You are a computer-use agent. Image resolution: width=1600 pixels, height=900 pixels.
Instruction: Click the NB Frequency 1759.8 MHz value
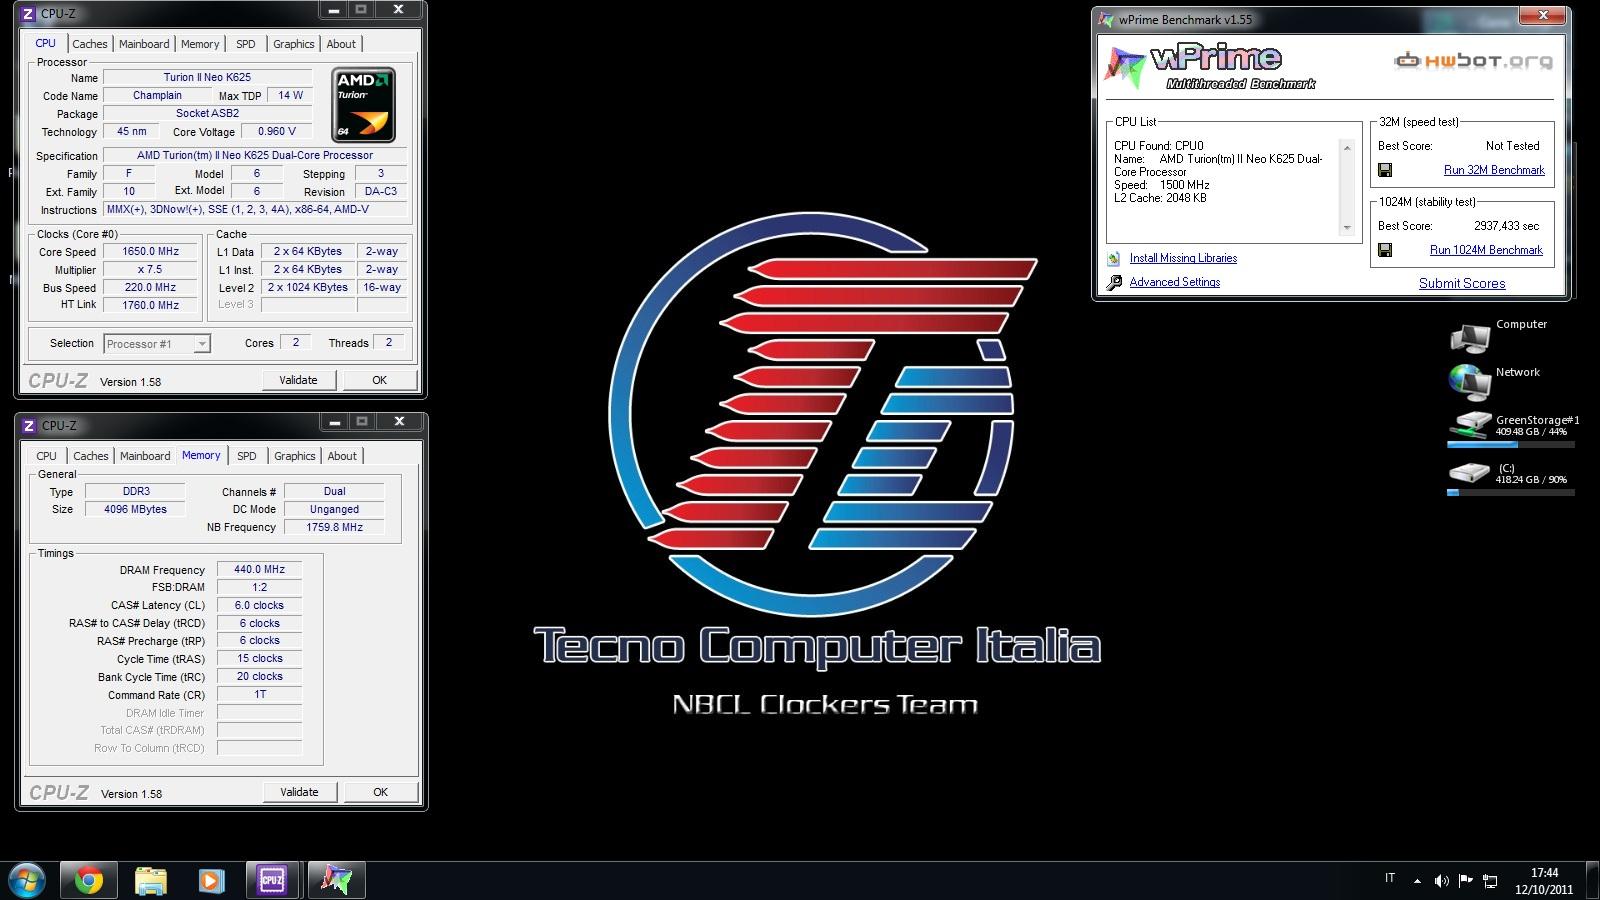click(334, 527)
